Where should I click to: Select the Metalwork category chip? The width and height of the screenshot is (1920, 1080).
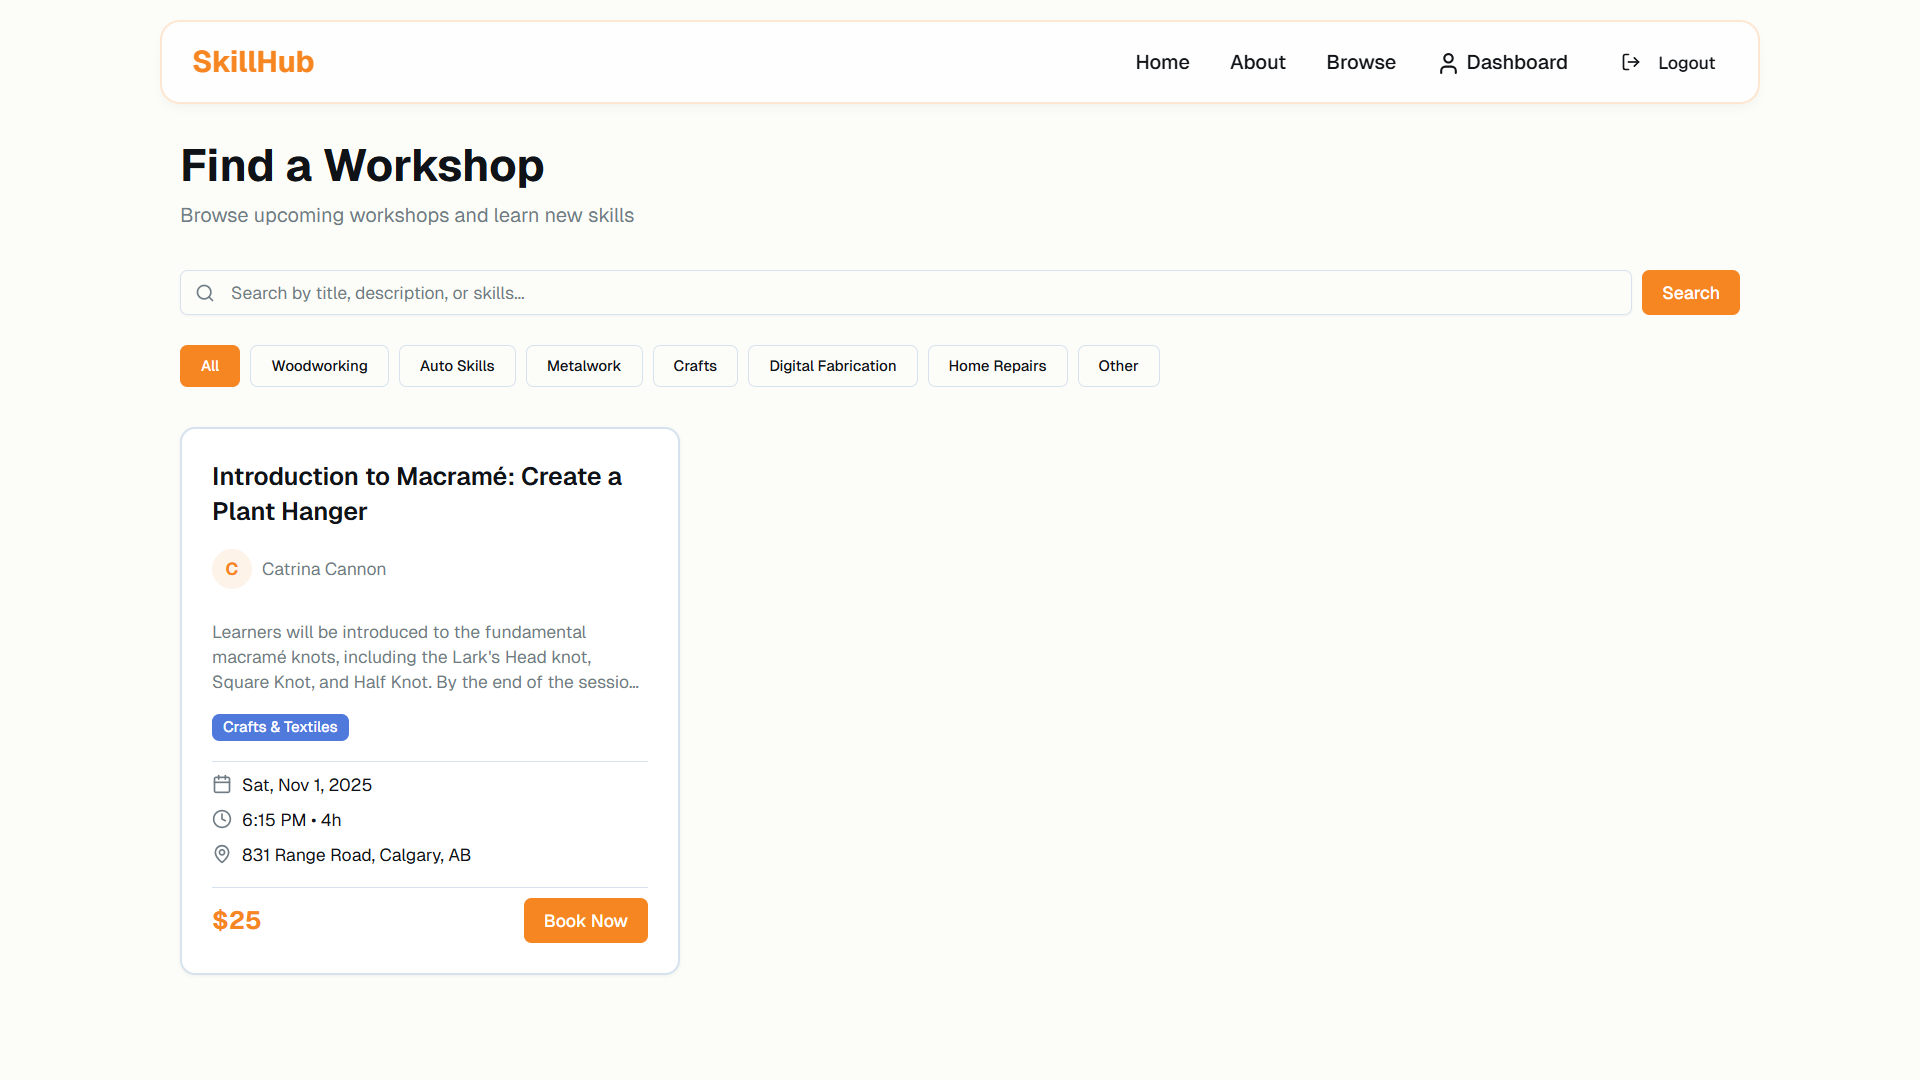coord(584,366)
